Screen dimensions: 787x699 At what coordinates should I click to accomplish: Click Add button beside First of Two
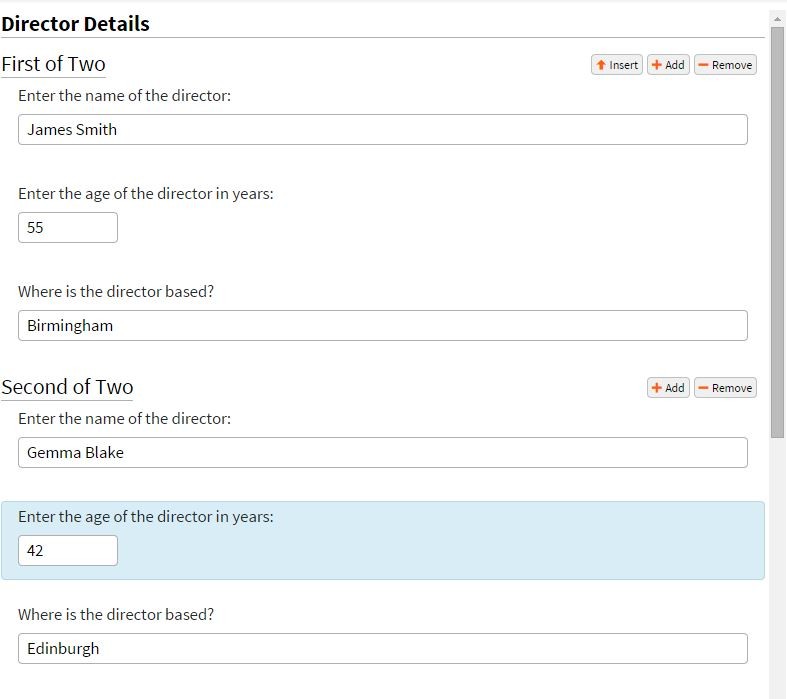click(668, 65)
